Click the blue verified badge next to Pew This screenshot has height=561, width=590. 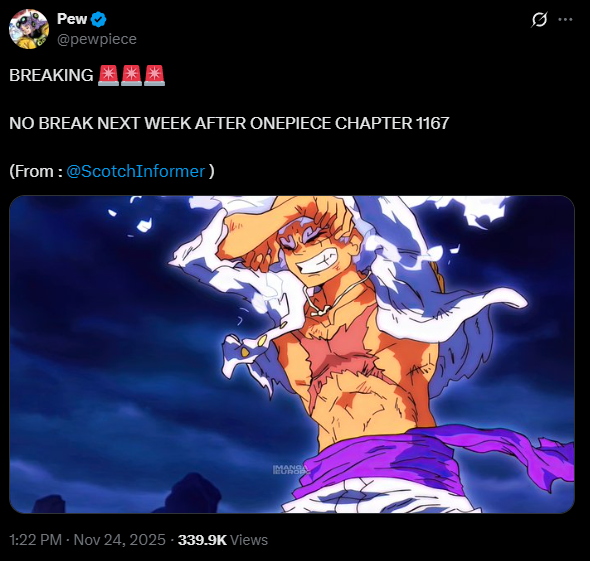99,20
